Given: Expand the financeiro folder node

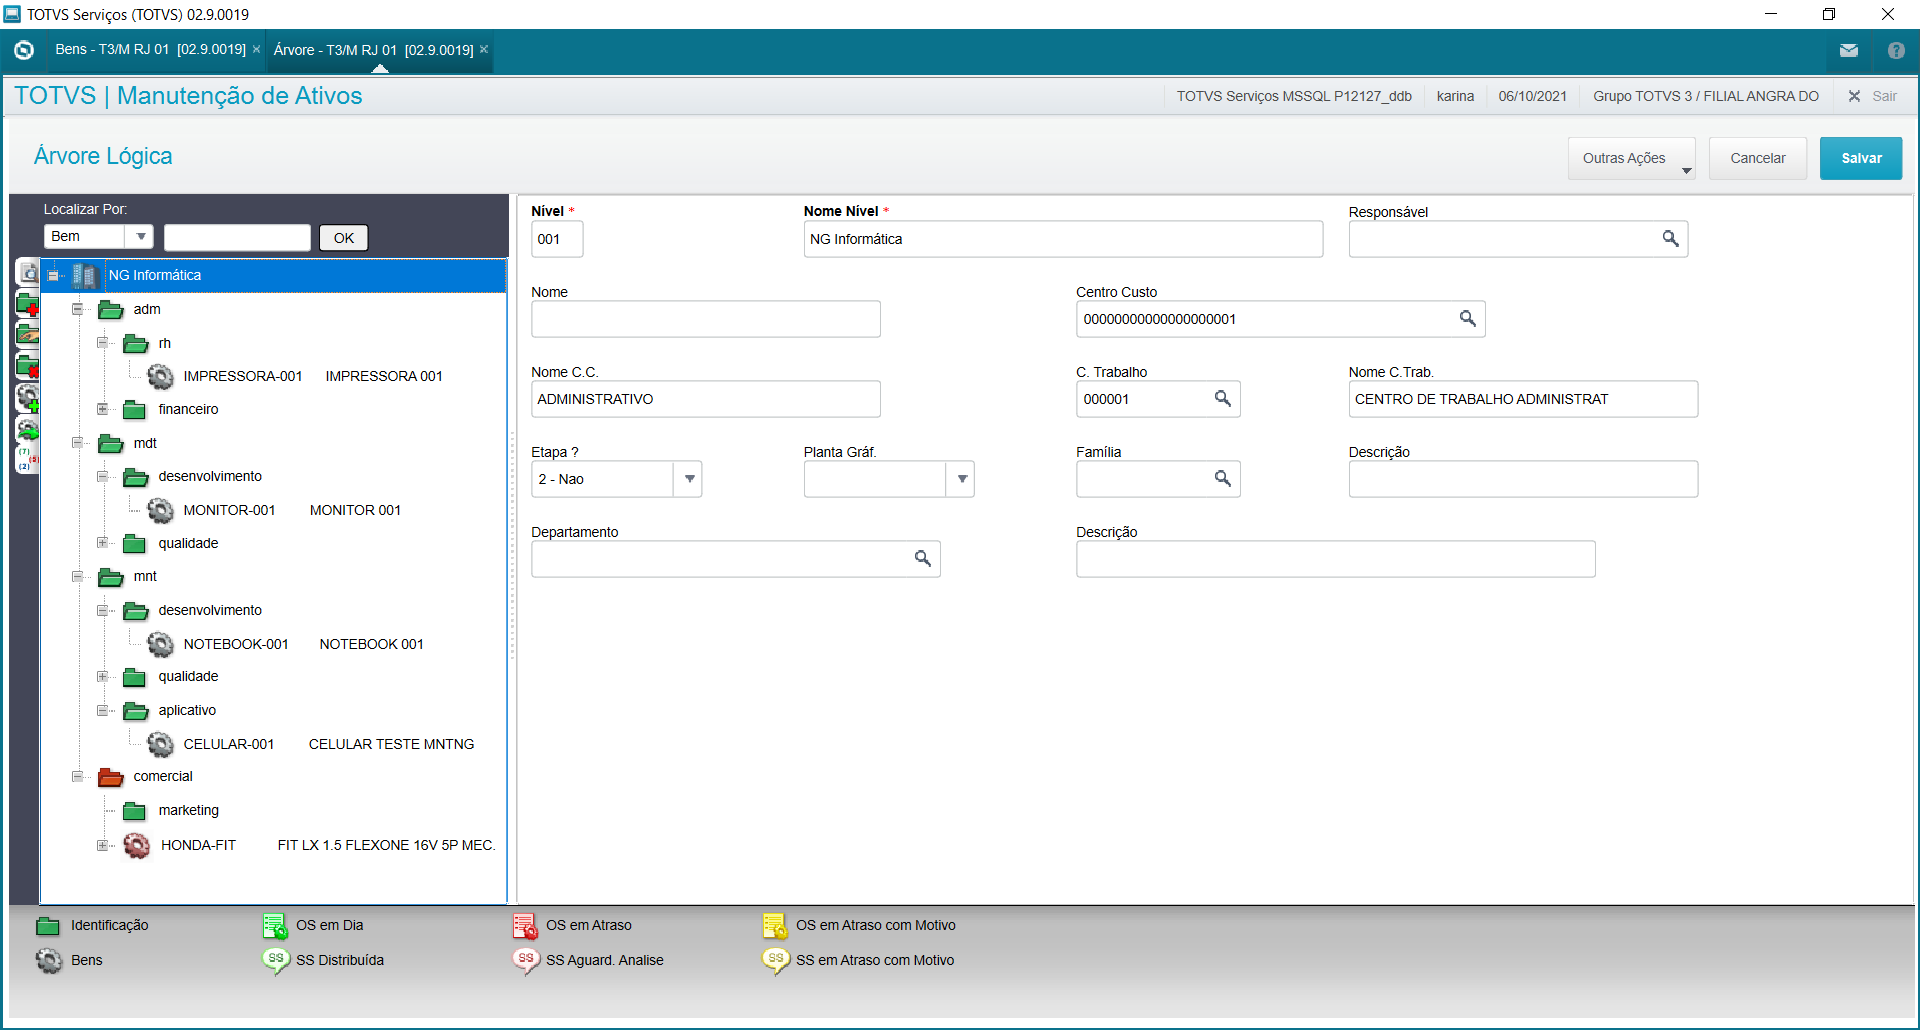Looking at the screenshot, I should coord(102,409).
